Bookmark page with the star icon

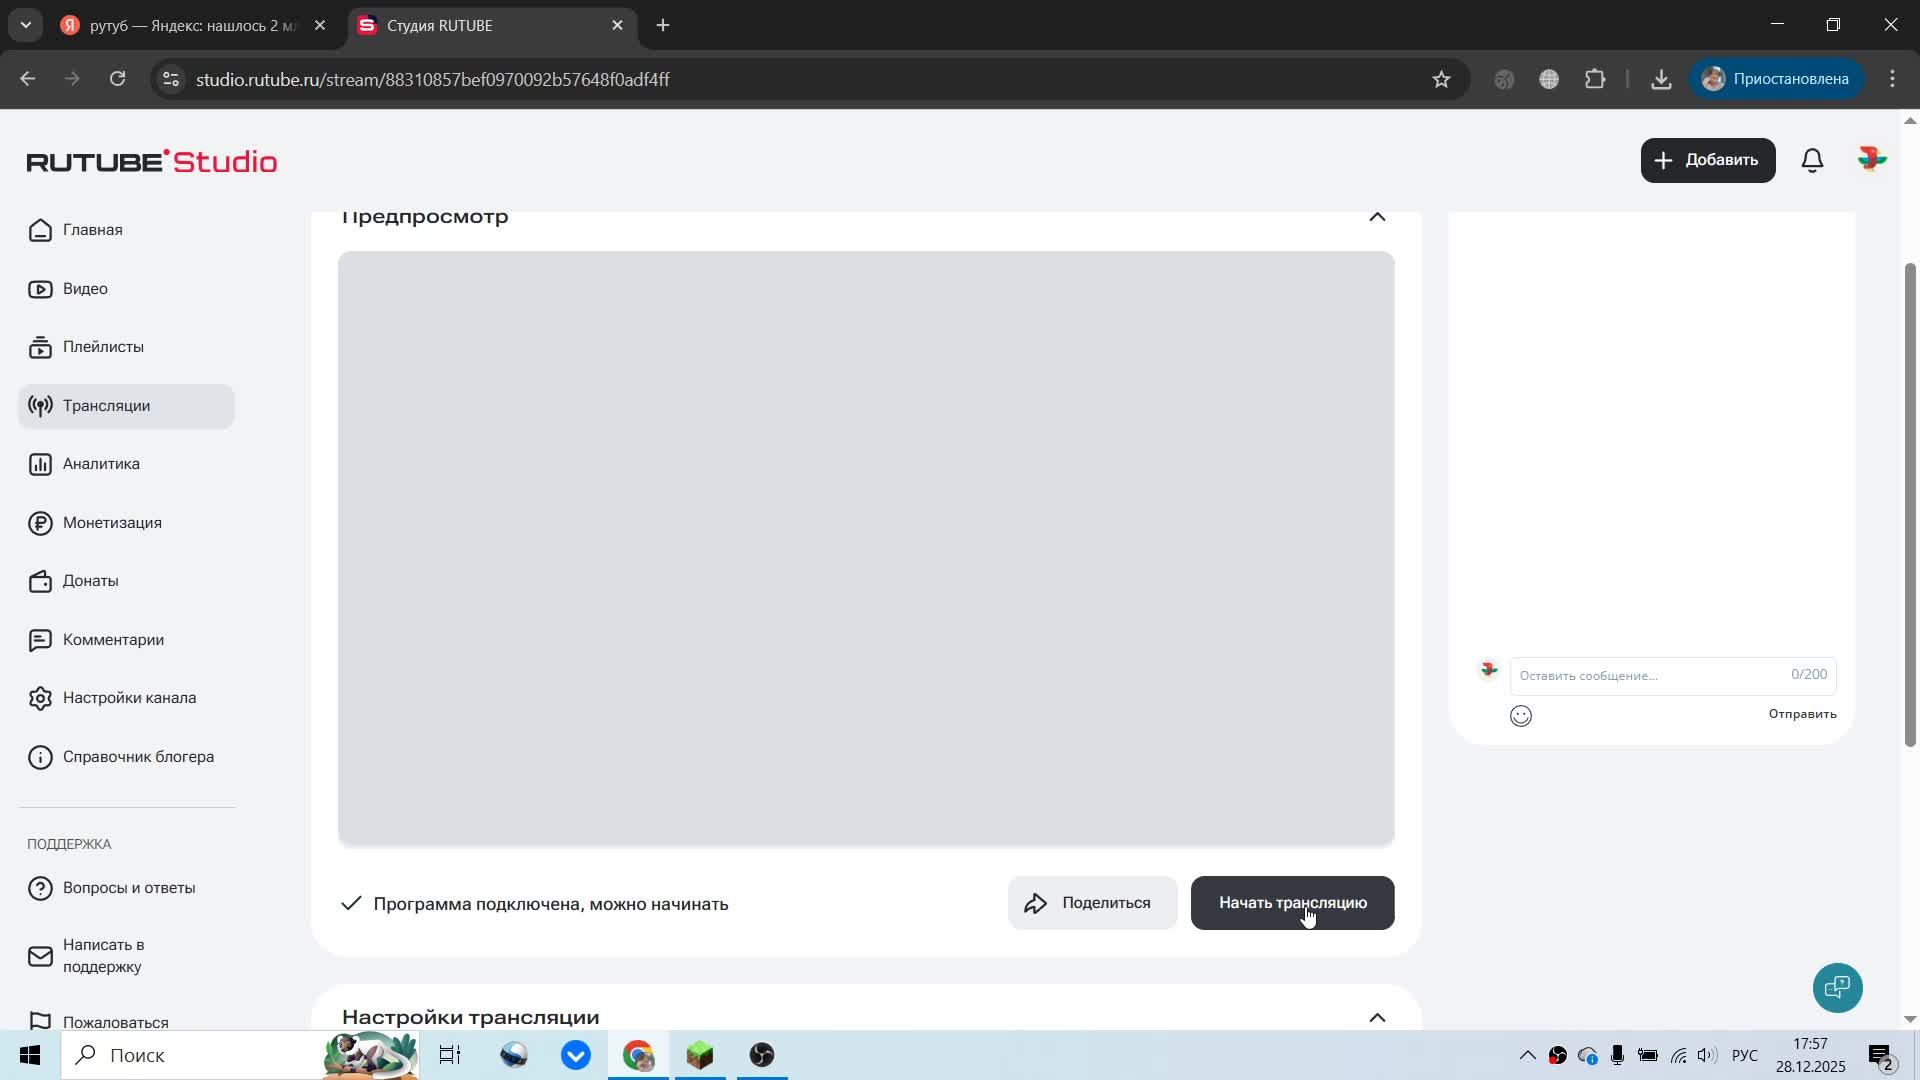pos(1441,79)
